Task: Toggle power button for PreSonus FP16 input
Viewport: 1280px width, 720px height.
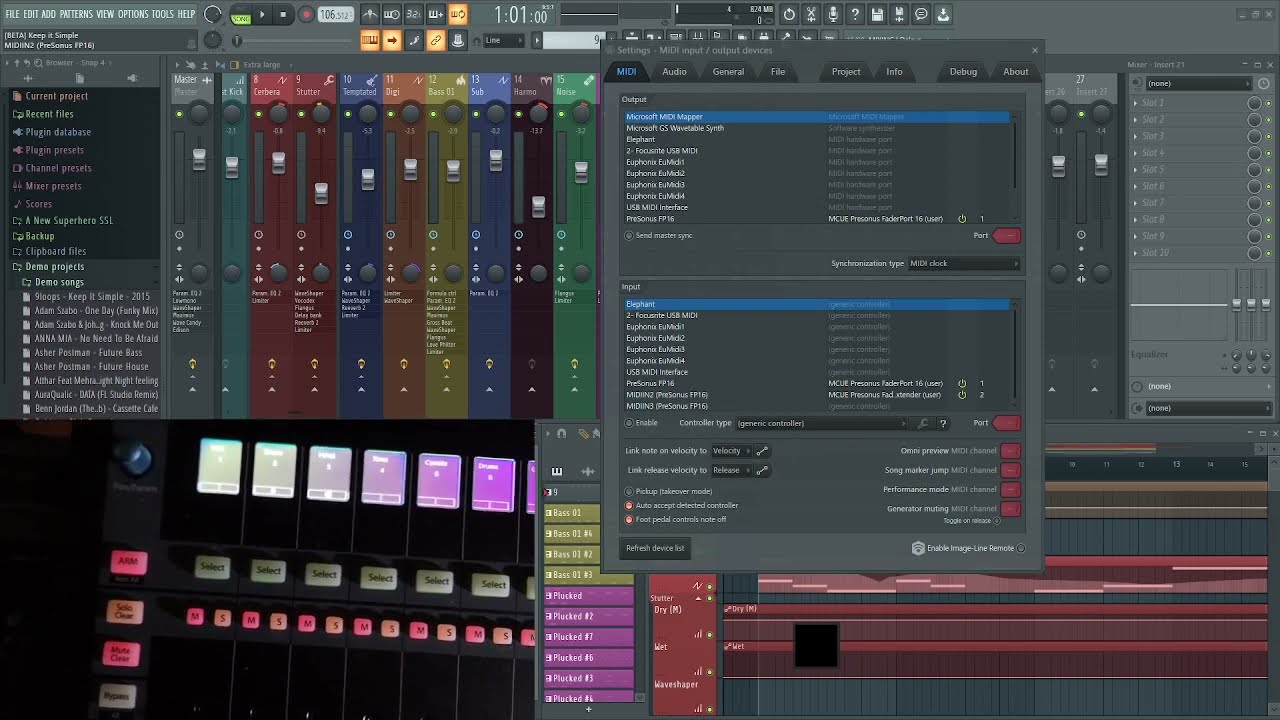Action: point(962,383)
